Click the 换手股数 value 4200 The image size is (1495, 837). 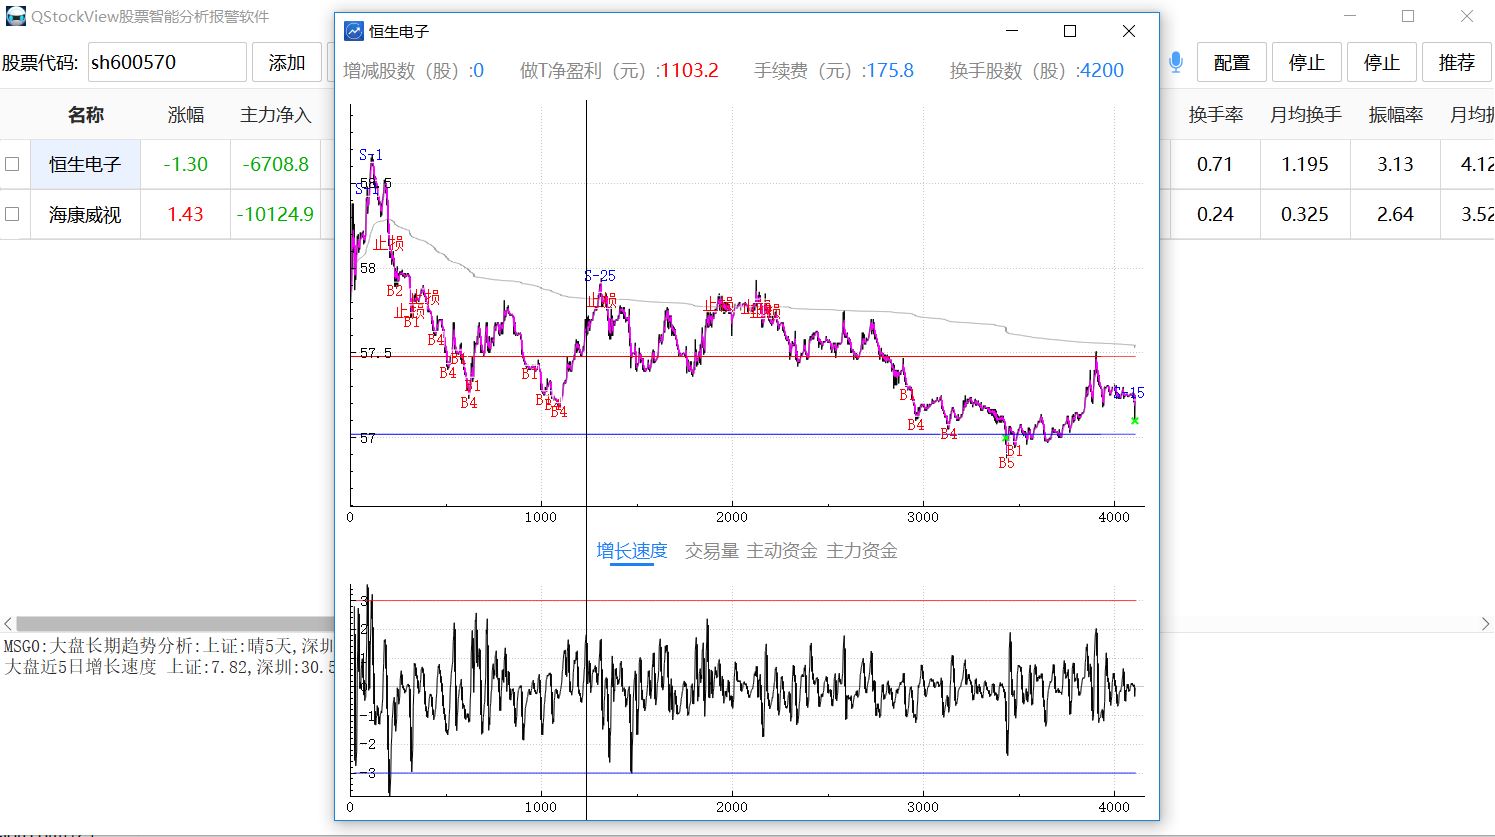click(x=1102, y=70)
